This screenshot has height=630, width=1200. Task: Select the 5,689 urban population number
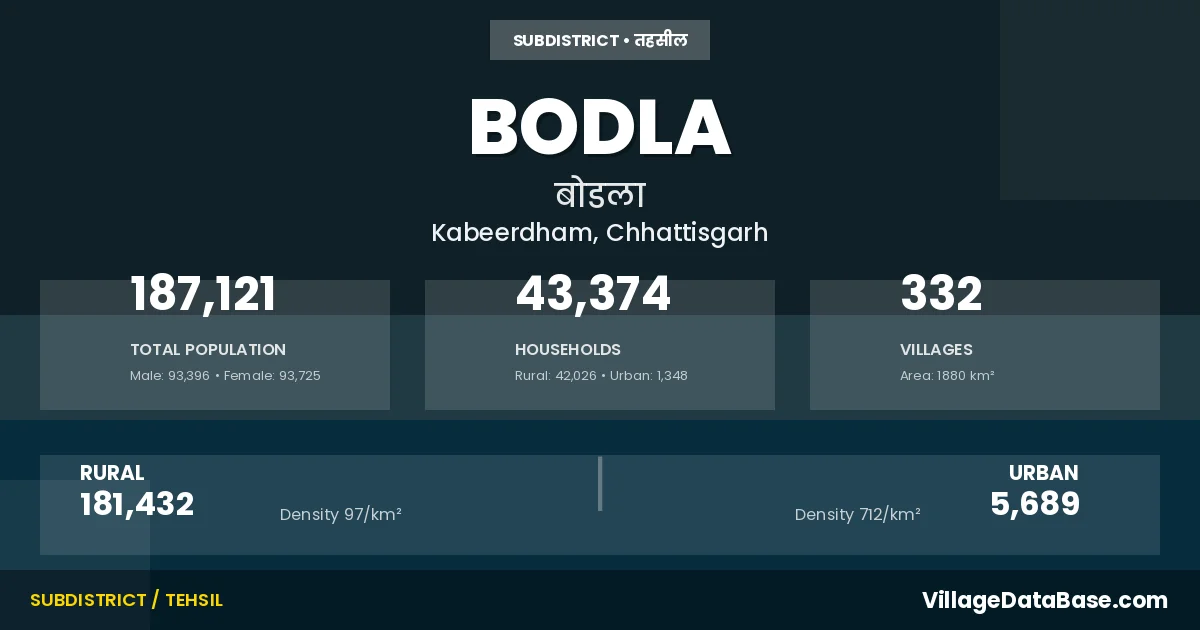1035,504
